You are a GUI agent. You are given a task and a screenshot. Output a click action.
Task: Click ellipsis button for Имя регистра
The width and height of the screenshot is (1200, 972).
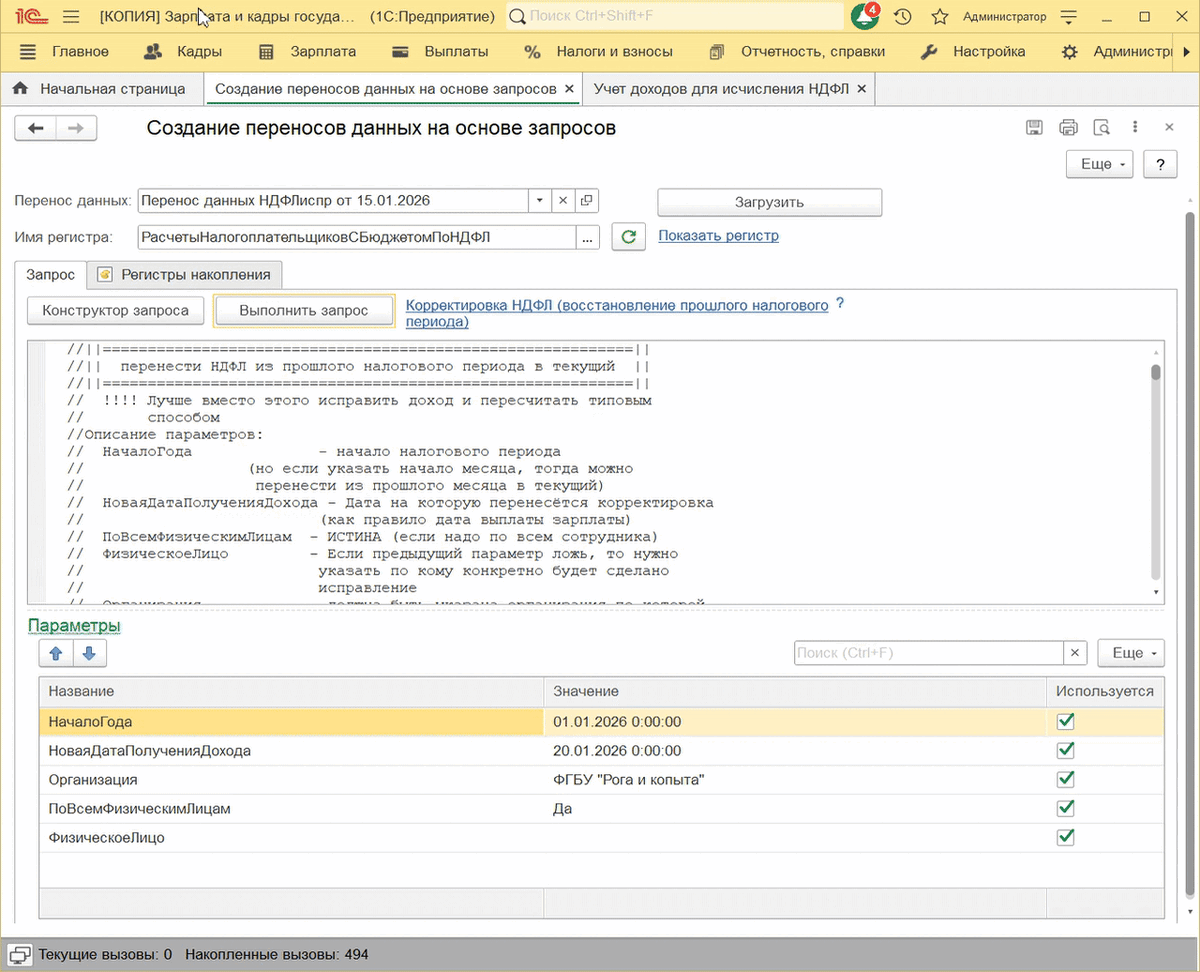tap(587, 237)
